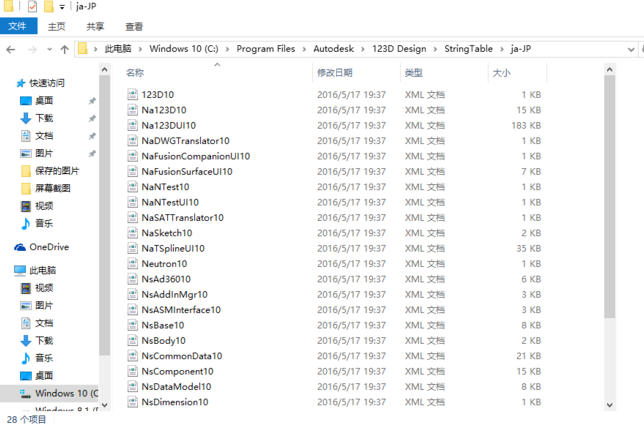The image size is (644, 426).
Task: Expand the chevron after StringTable in the path
Action: [502, 49]
